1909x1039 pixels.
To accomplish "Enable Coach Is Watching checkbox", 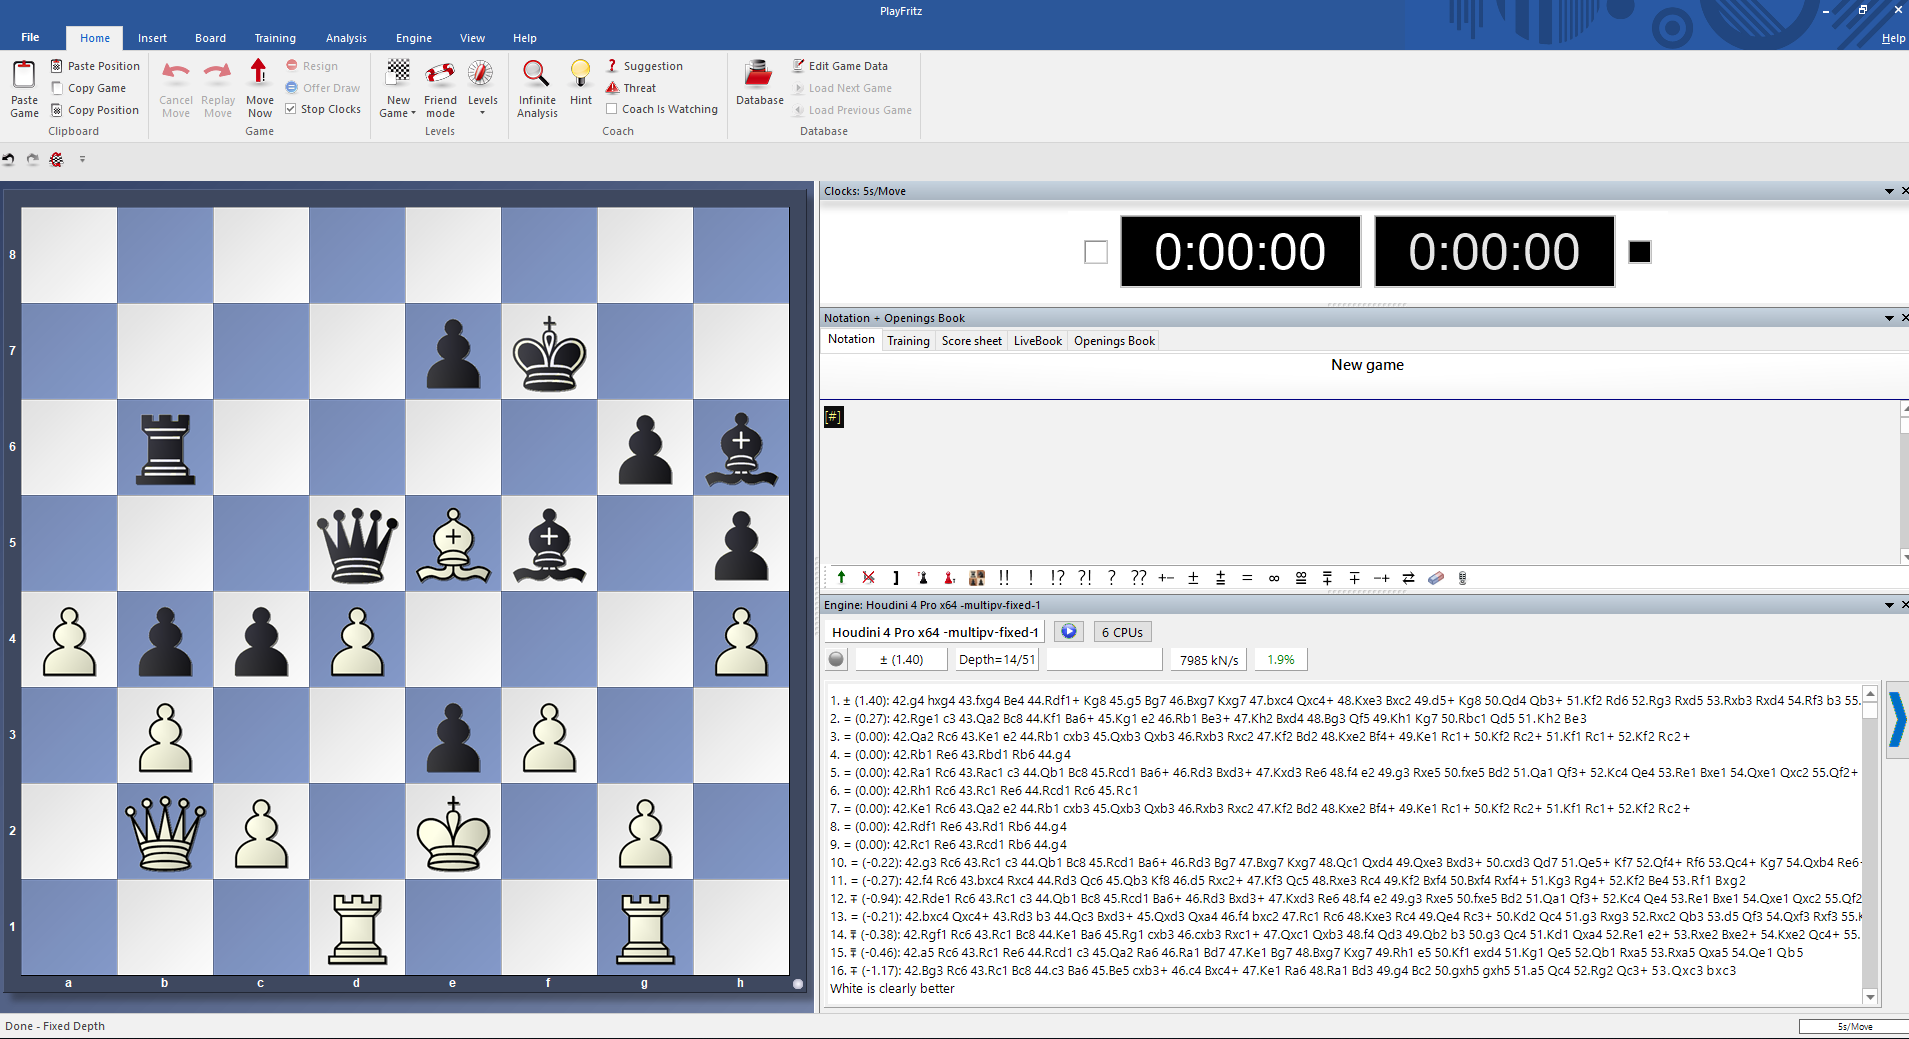I will (x=611, y=109).
